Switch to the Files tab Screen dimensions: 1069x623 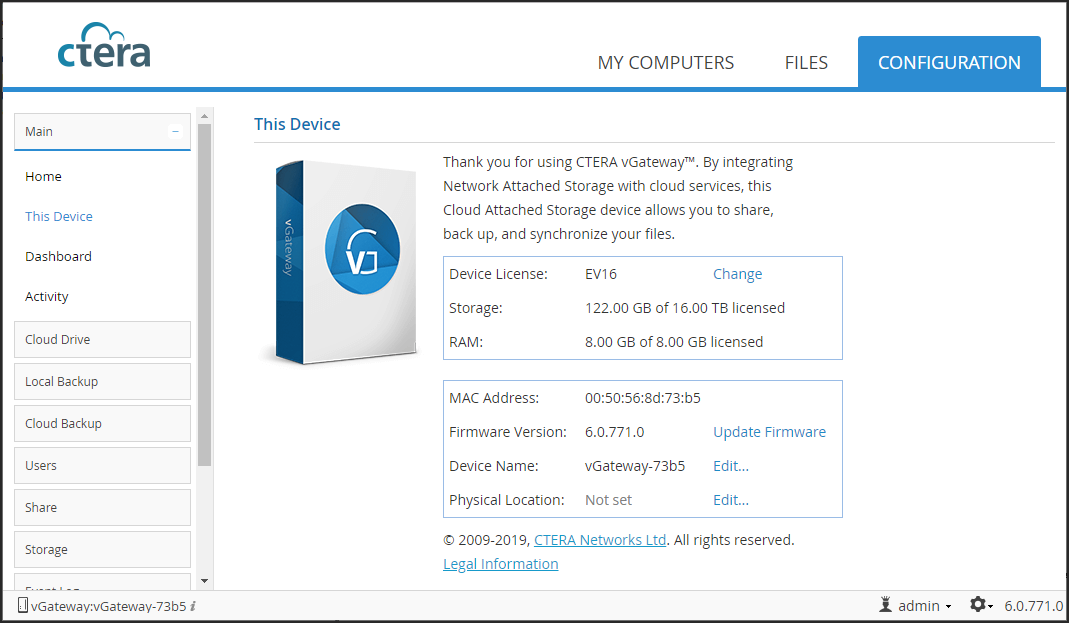(806, 63)
